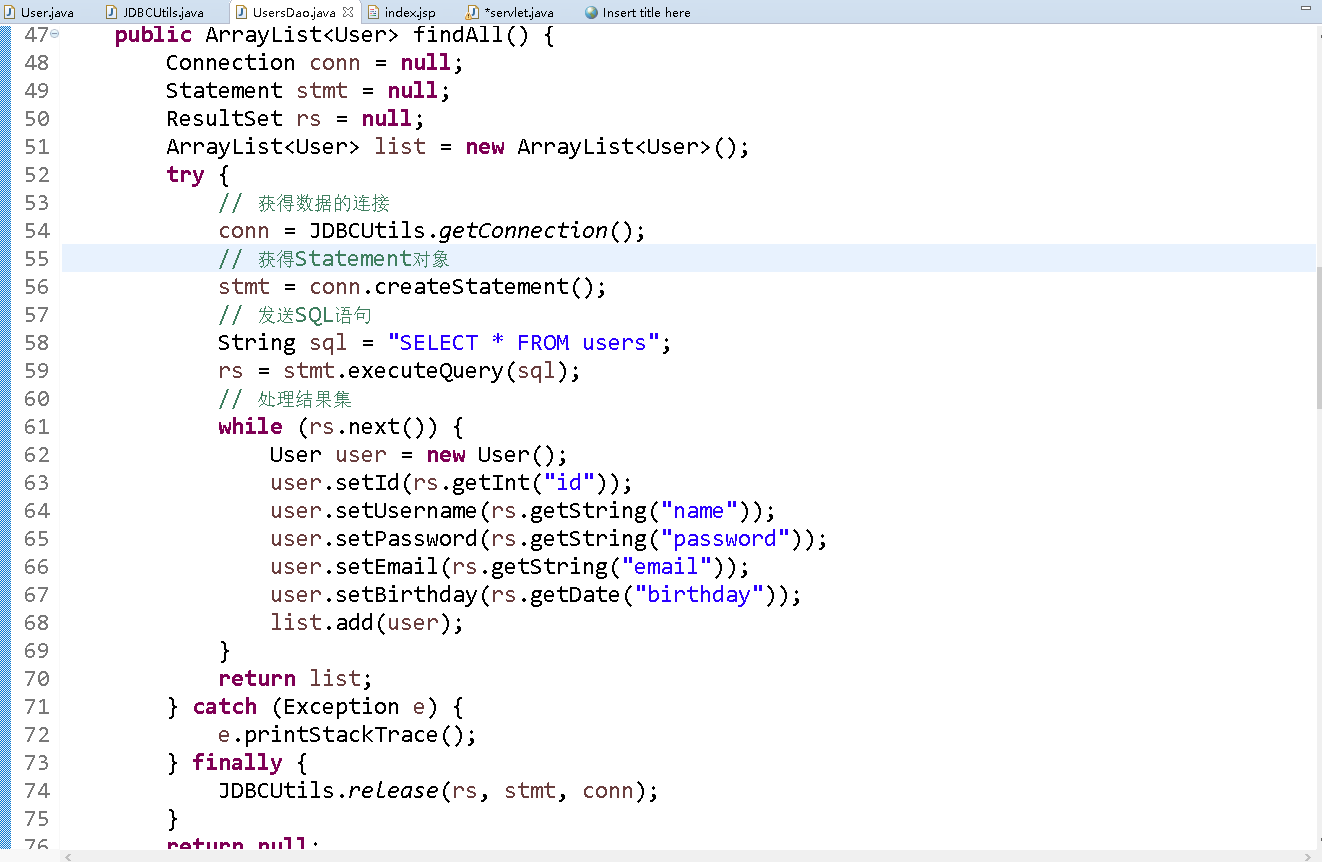This screenshot has height=862, width=1322.
Task: Click 'getConnection' in JDBCUtils call
Action: (x=523, y=231)
